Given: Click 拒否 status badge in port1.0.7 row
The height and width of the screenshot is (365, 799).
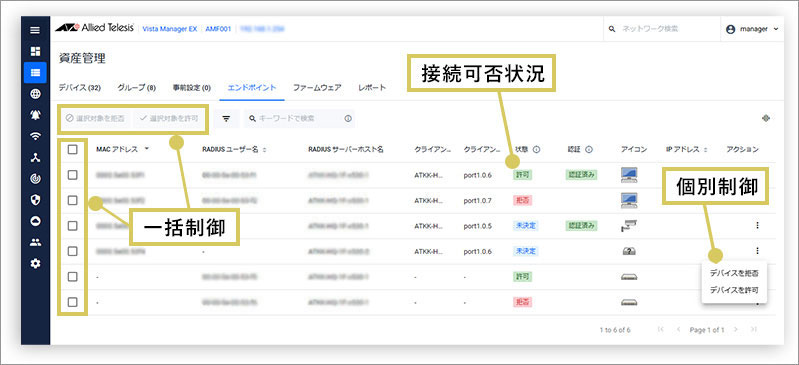Looking at the screenshot, I should click(522, 200).
